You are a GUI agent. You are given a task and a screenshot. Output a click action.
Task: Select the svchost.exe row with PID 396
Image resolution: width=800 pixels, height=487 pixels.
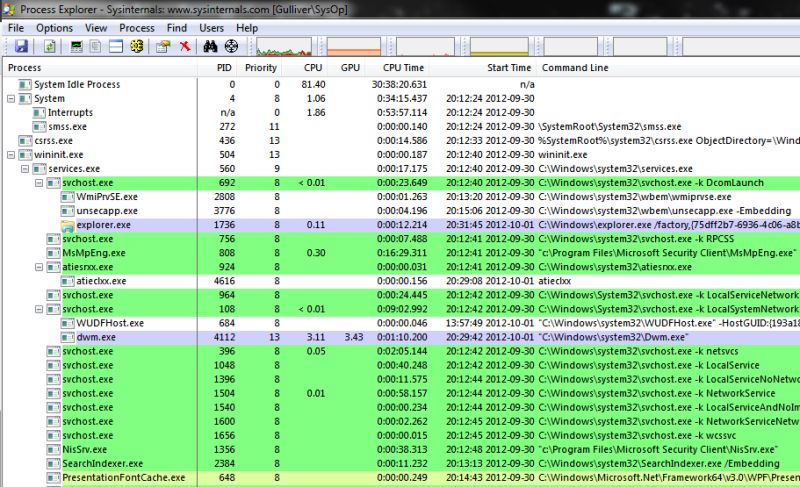click(x=402, y=351)
